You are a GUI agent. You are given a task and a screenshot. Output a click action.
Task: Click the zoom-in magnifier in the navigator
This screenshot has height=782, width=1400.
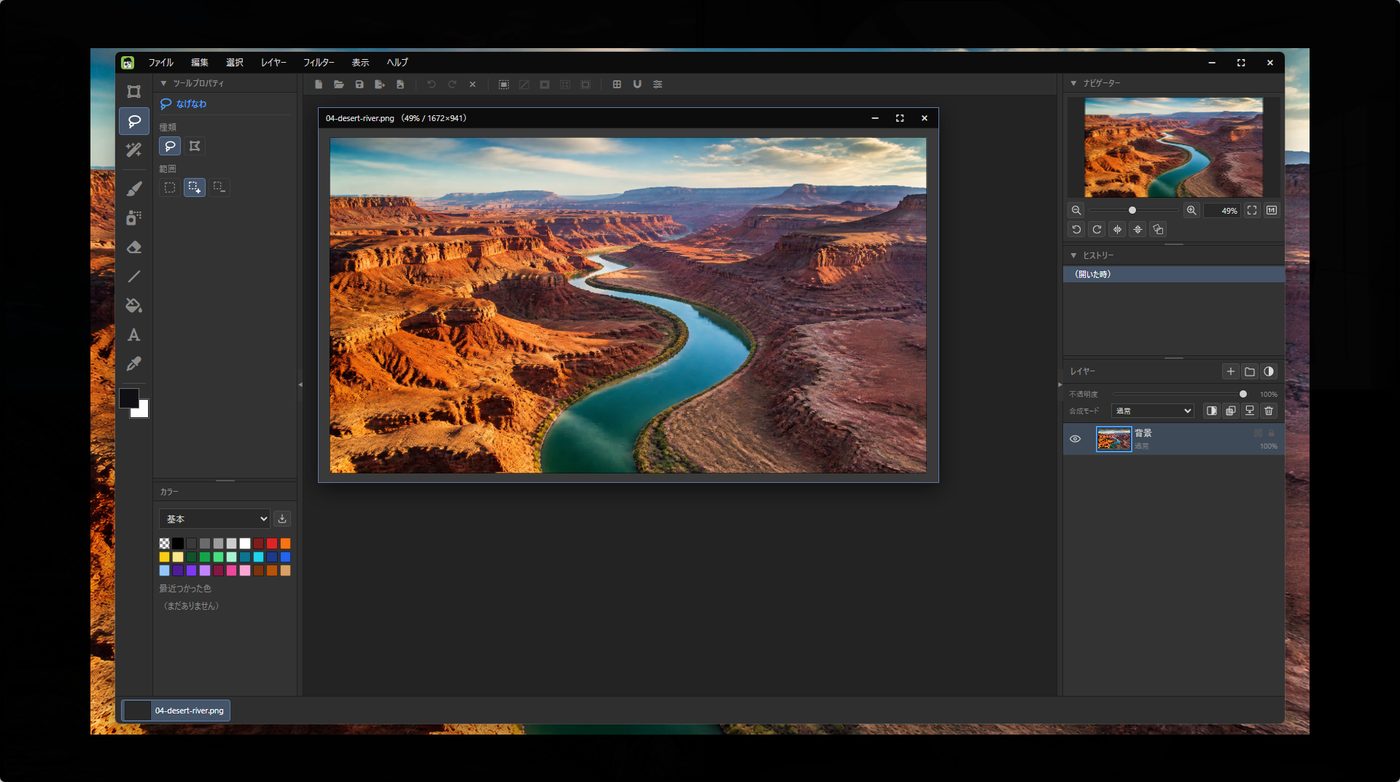(x=1191, y=210)
